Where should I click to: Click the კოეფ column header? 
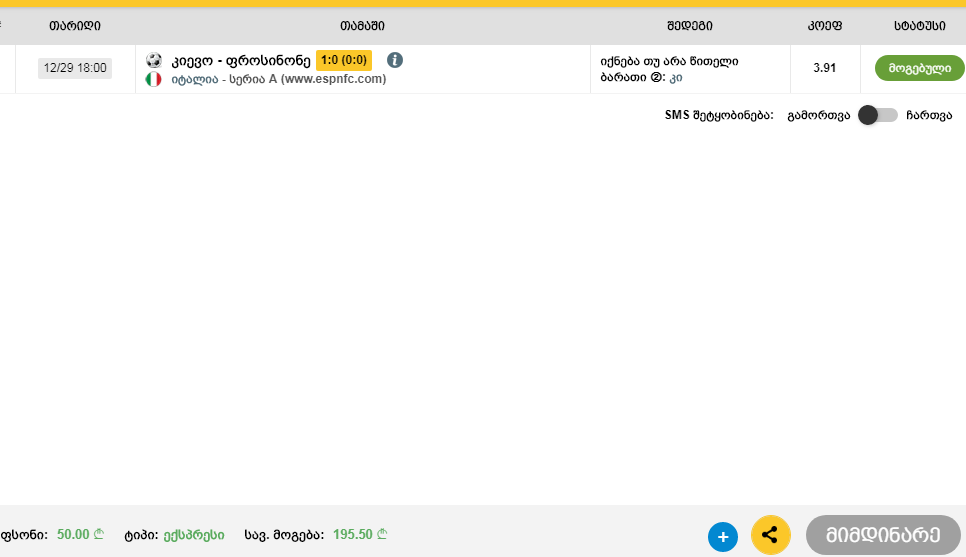coord(824,25)
